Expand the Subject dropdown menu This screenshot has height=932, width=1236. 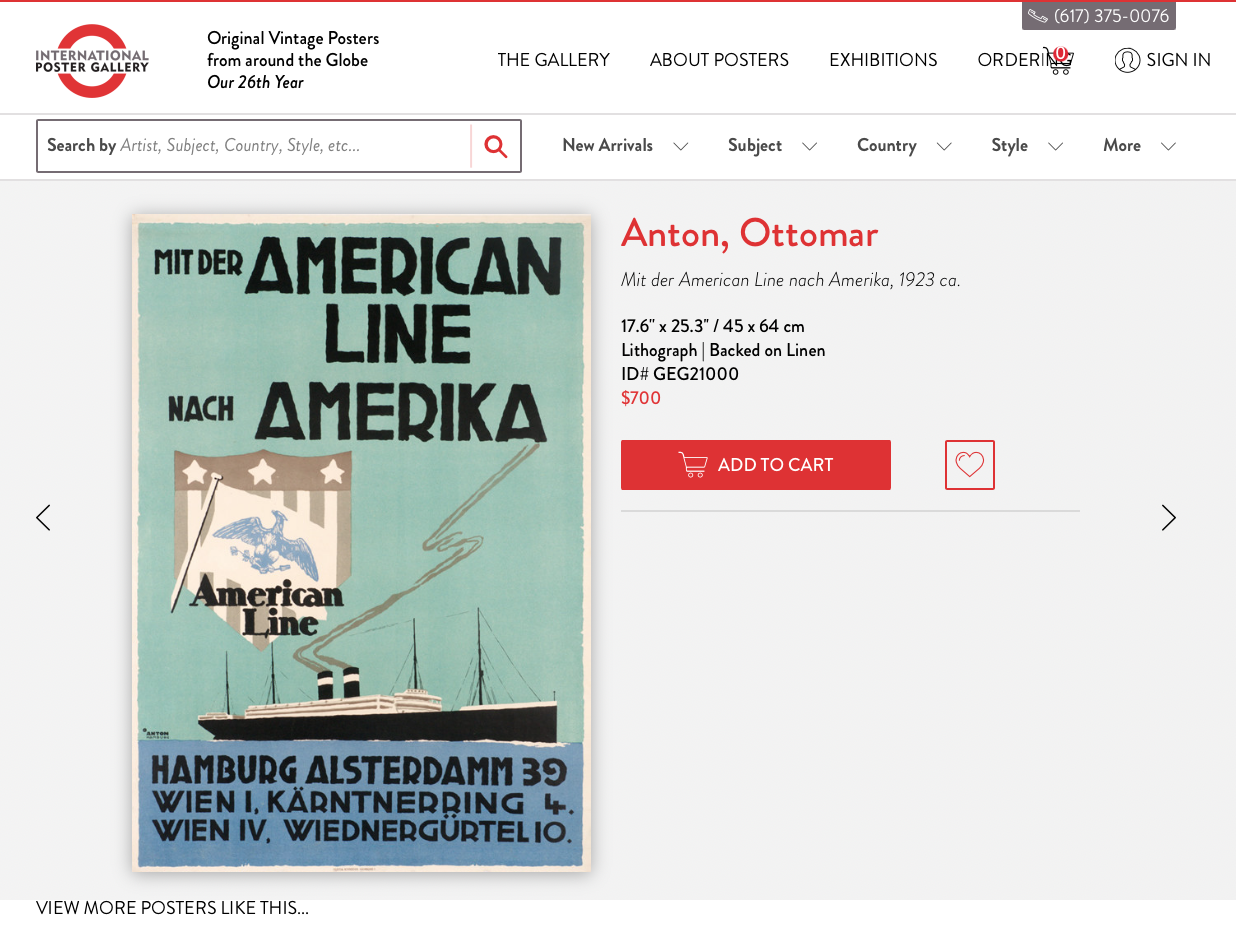pyautogui.click(x=772, y=146)
